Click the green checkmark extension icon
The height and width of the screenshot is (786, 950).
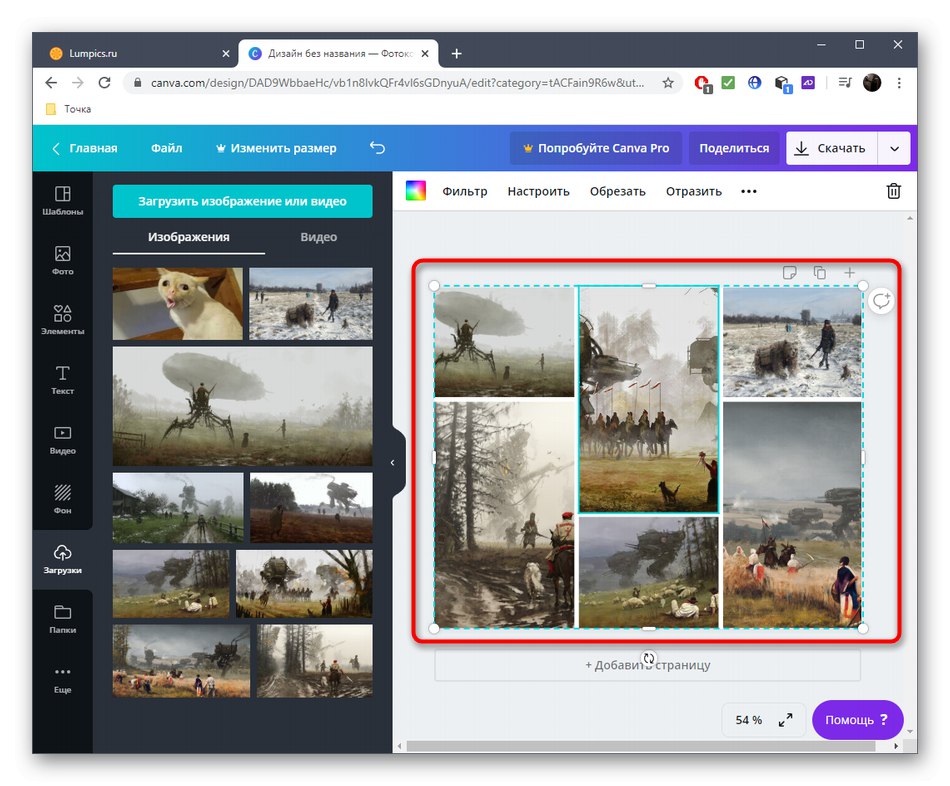[728, 82]
